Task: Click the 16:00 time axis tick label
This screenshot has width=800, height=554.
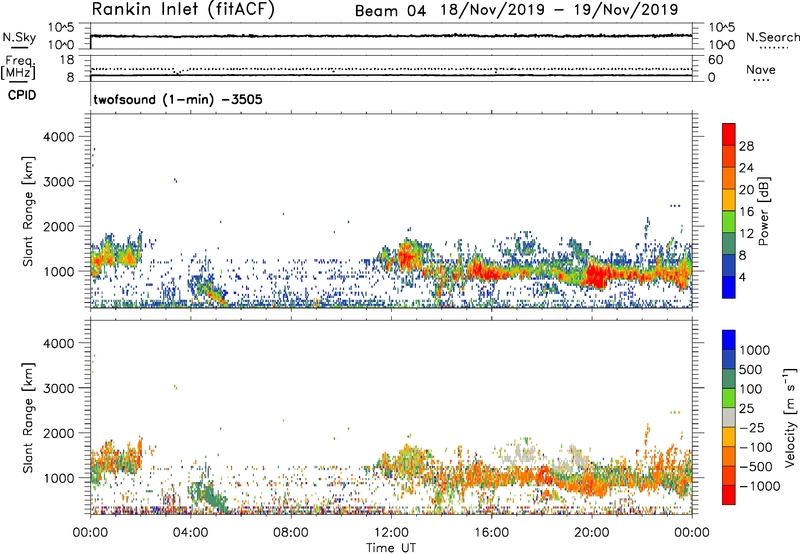Action: click(x=491, y=533)
